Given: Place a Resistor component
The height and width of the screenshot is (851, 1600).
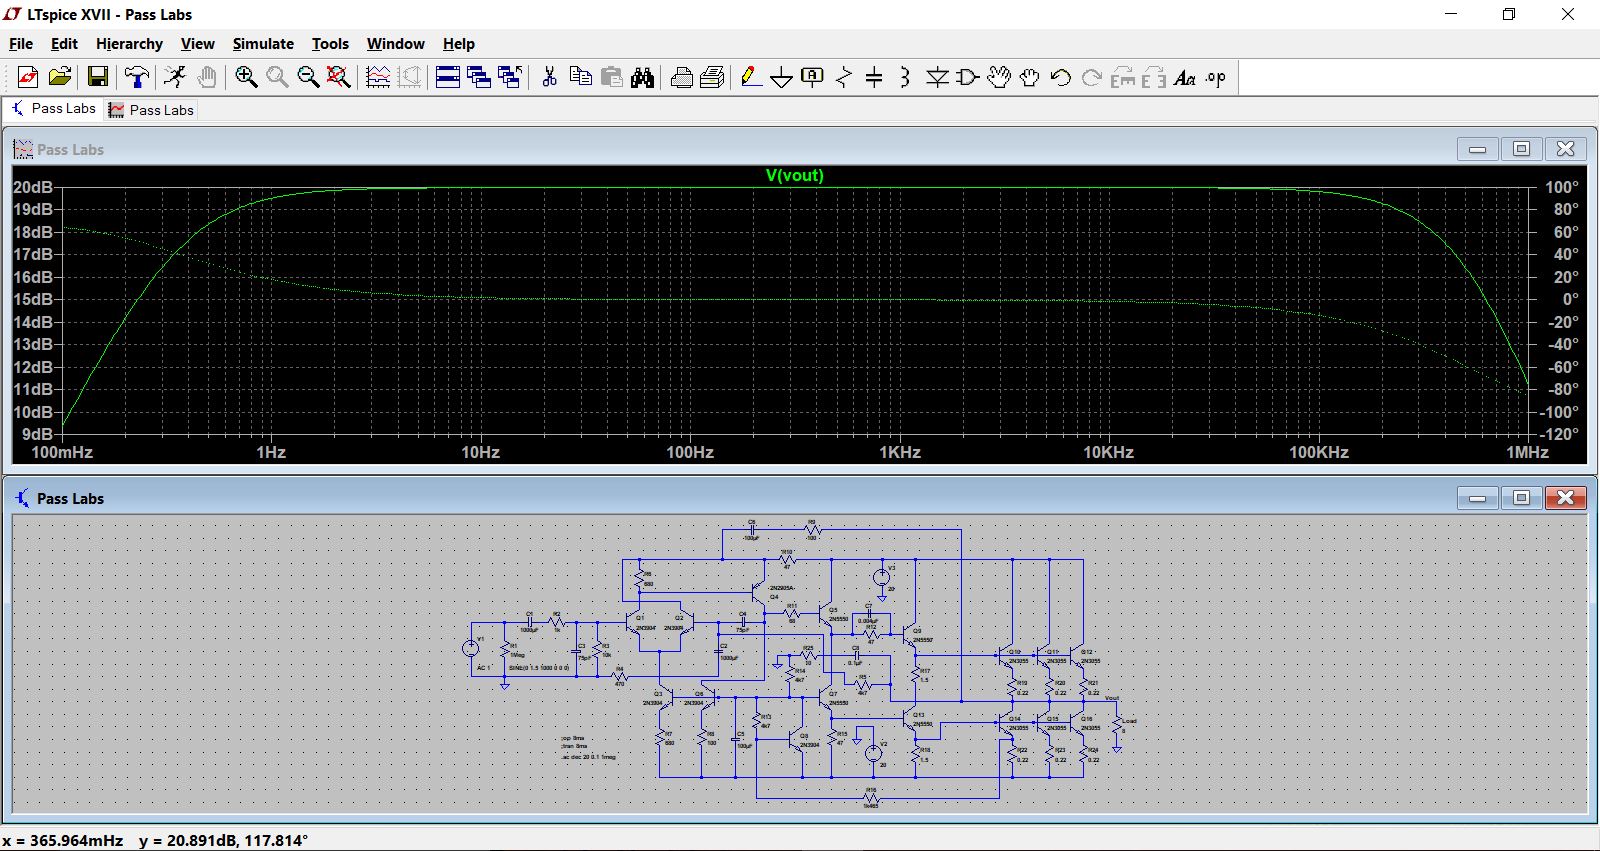Looking at the screenshot, I should click(844, 77).
